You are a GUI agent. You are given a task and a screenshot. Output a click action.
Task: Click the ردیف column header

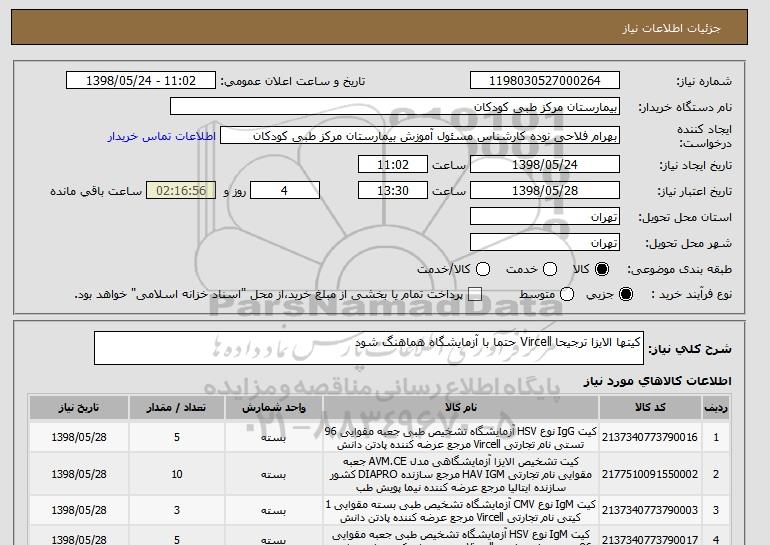point(715,408)
